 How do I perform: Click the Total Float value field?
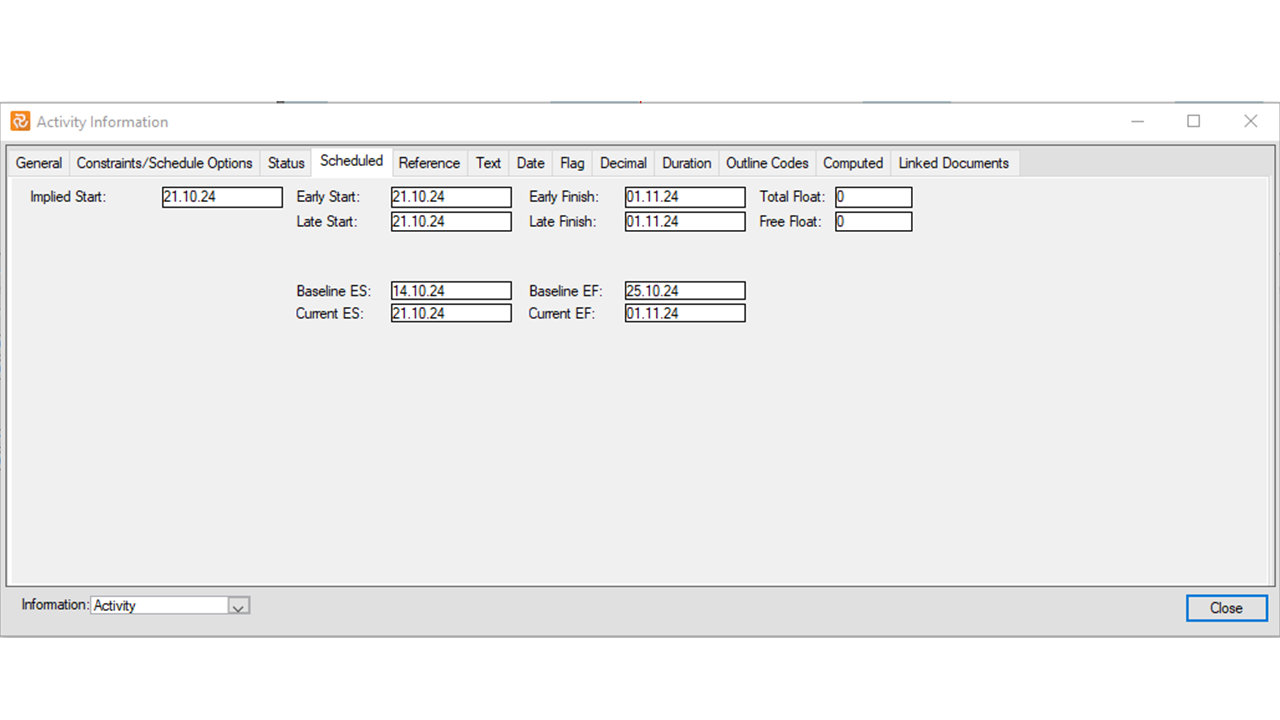[x=872, y=197]
